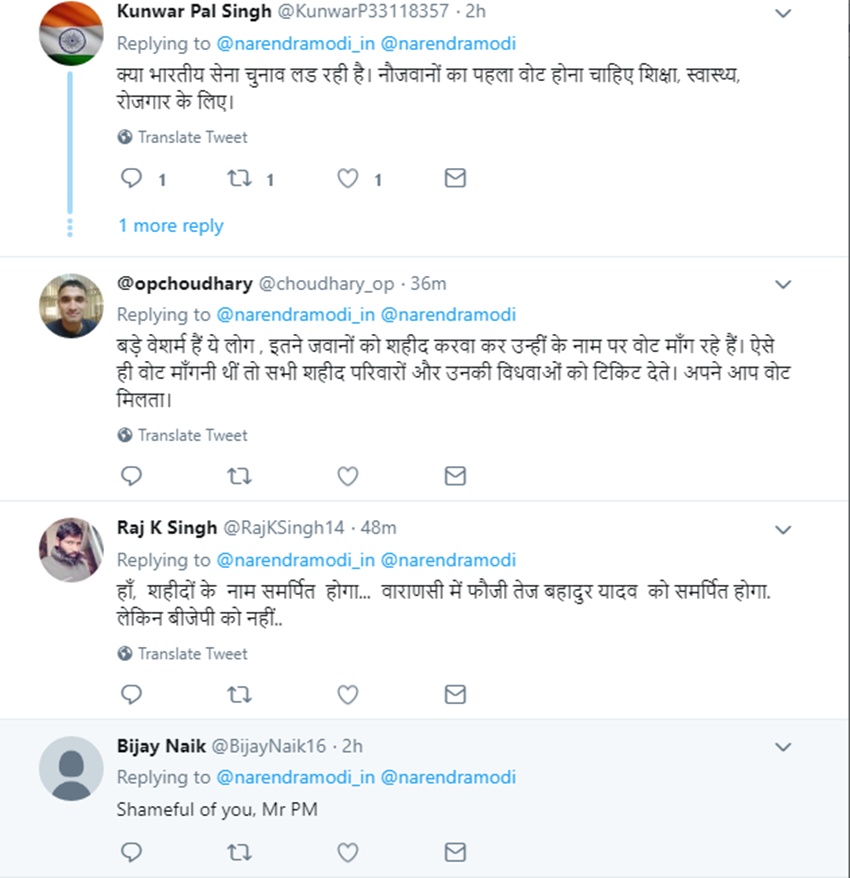Share Raj K Singh's tweet by message
This screenshot has width=850, height=878.
[x=455, y=694]
